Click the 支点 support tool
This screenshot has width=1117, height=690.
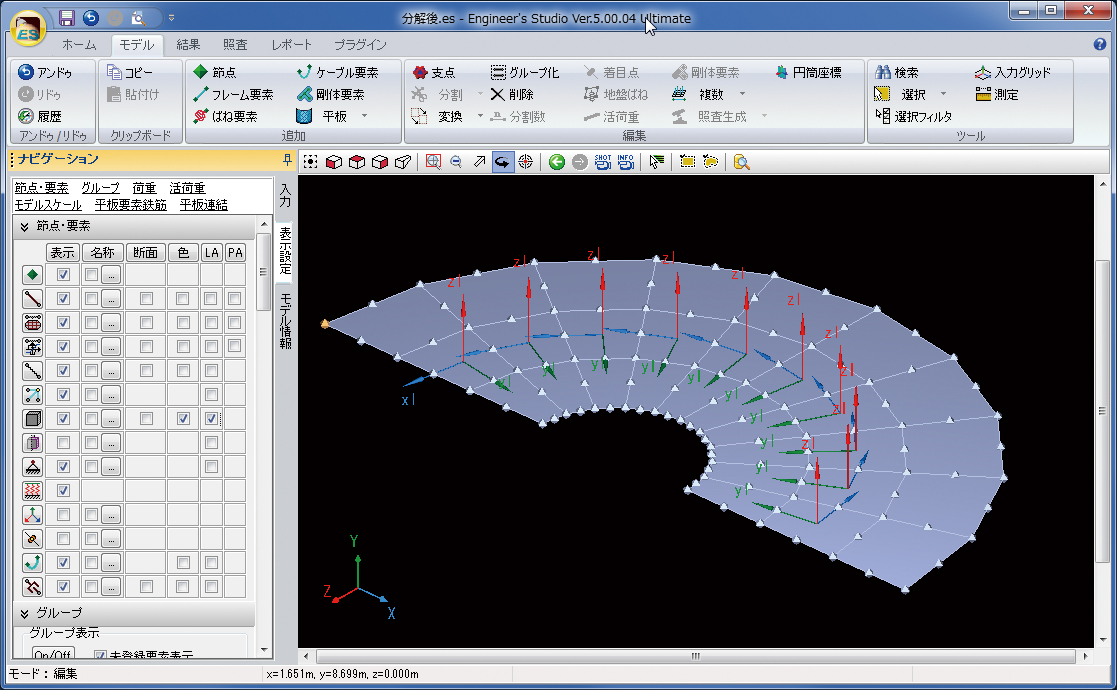pos(434,72)
